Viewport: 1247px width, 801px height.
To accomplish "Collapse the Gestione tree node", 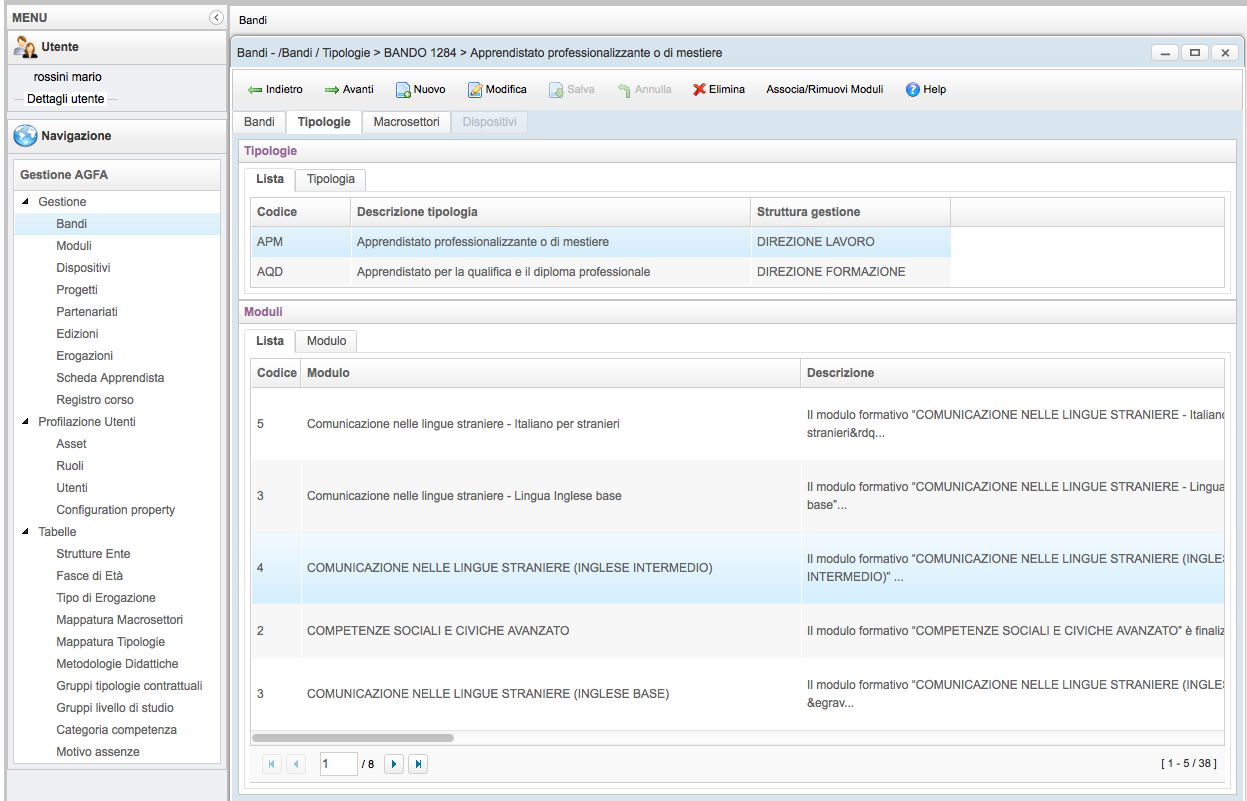I will click(25, 202).
